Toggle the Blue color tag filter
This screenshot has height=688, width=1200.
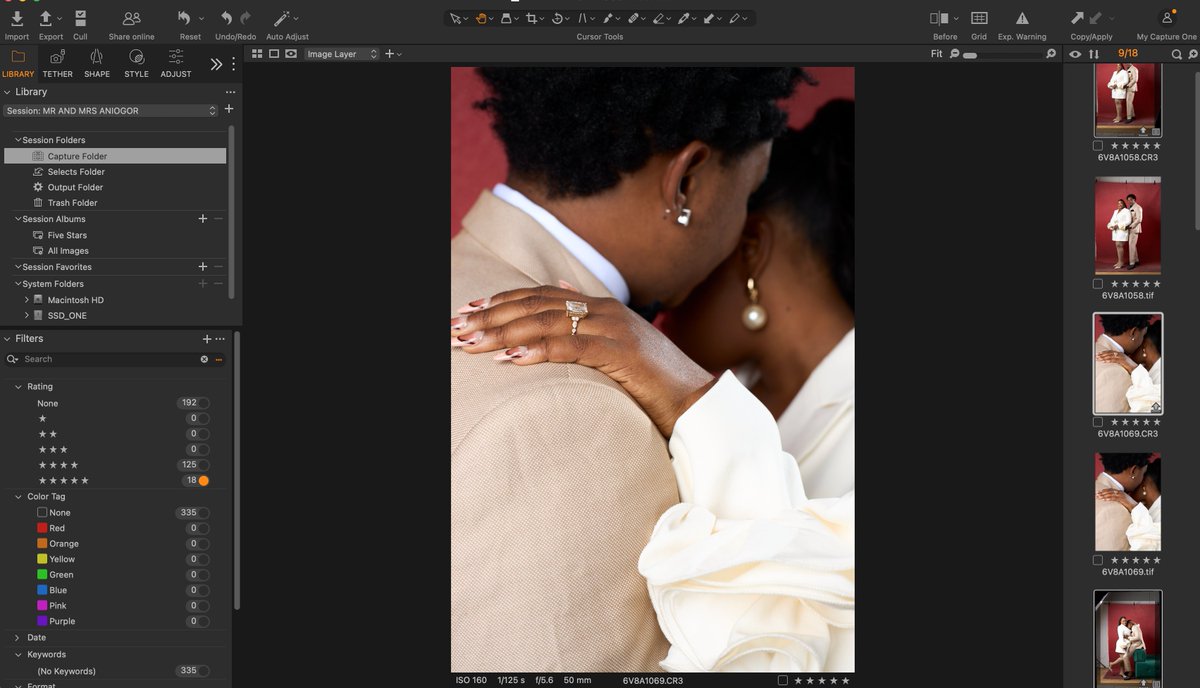[x=203, y=590]
